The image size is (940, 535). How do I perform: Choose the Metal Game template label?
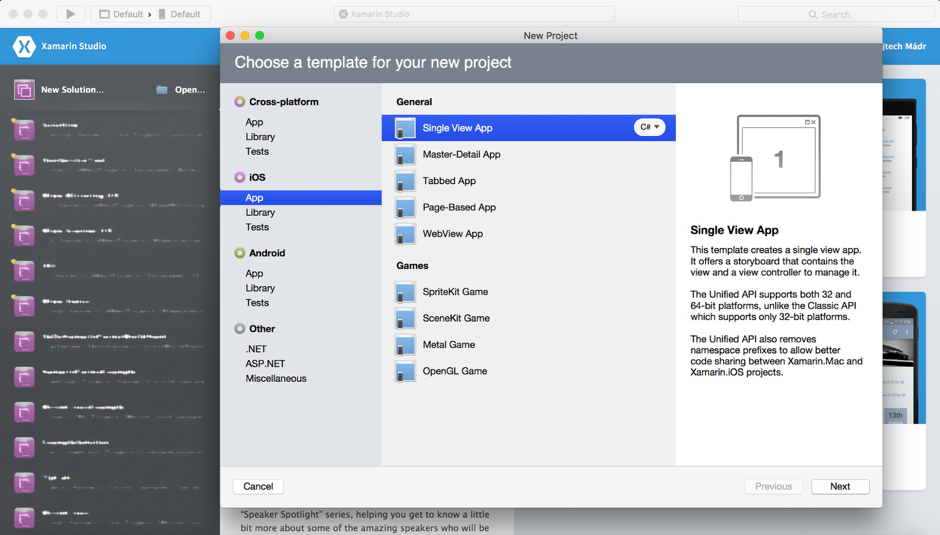click(x=448, y=344)
